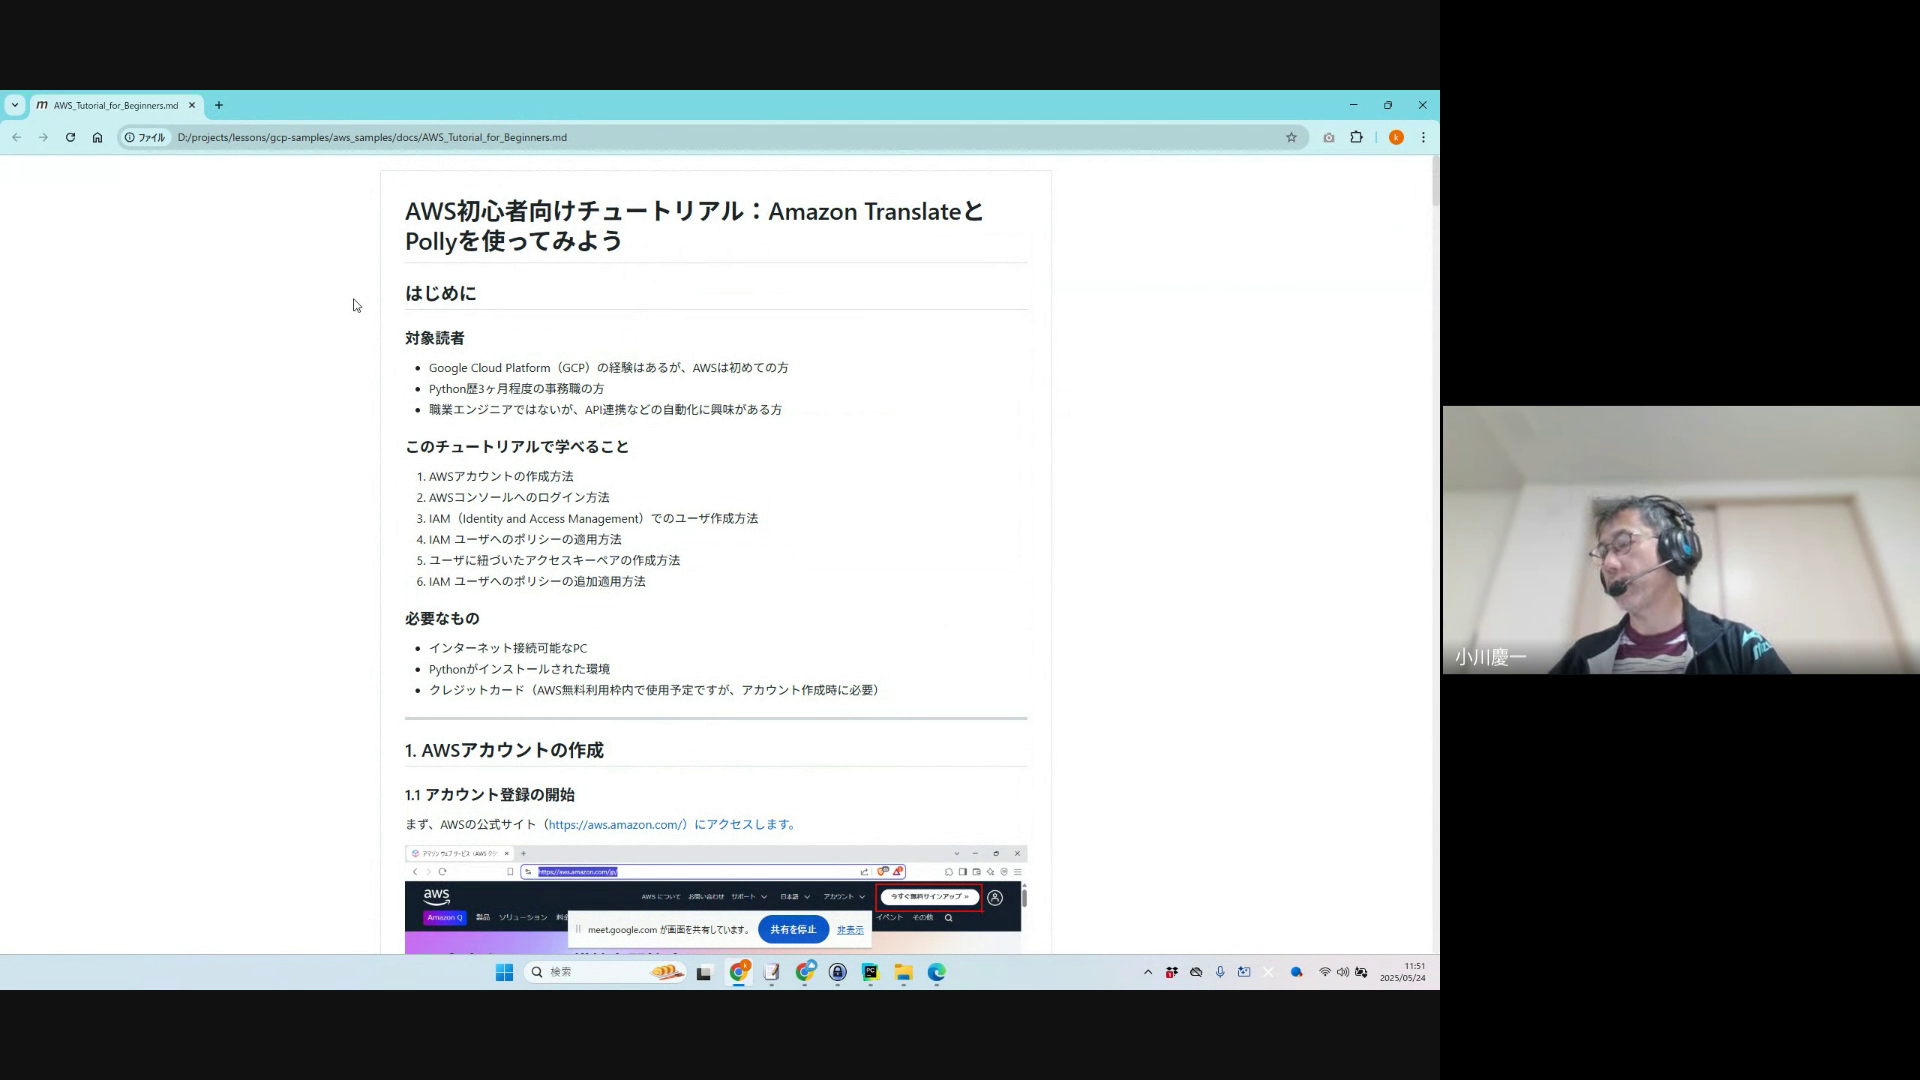Open Chrome's three-dot menu
Screen dimensions: 1920x1080
click(x=1423, y=138)
